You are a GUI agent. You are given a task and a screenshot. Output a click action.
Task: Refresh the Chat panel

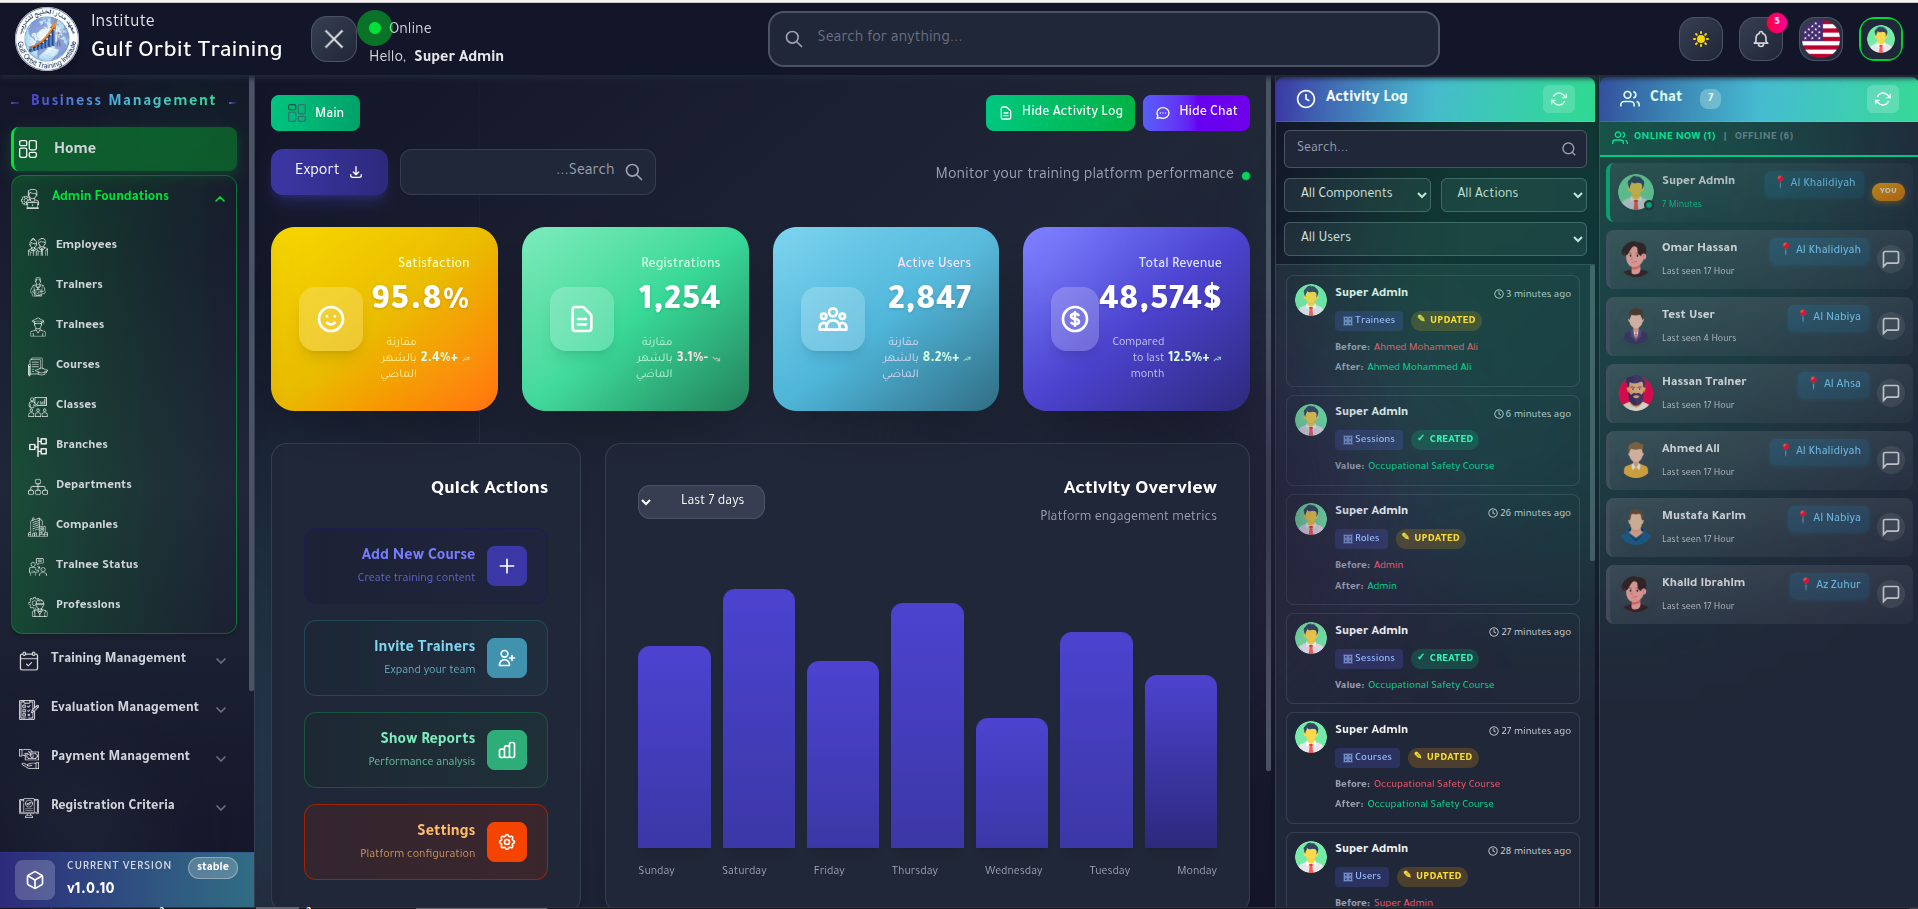coord(1882,98)
